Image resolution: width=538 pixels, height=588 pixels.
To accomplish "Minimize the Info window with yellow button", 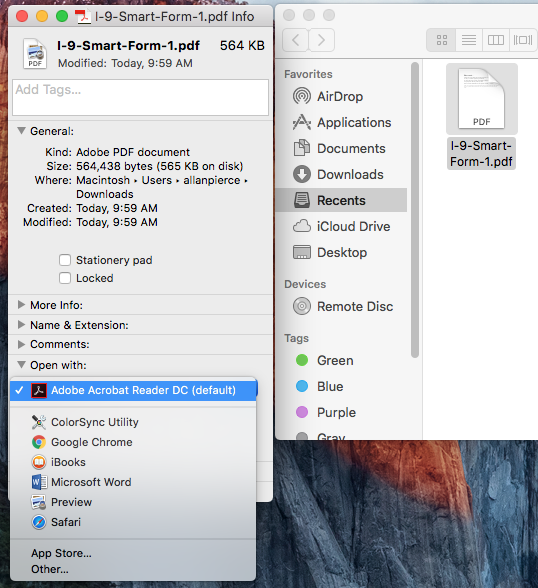I will coord(42,16).
